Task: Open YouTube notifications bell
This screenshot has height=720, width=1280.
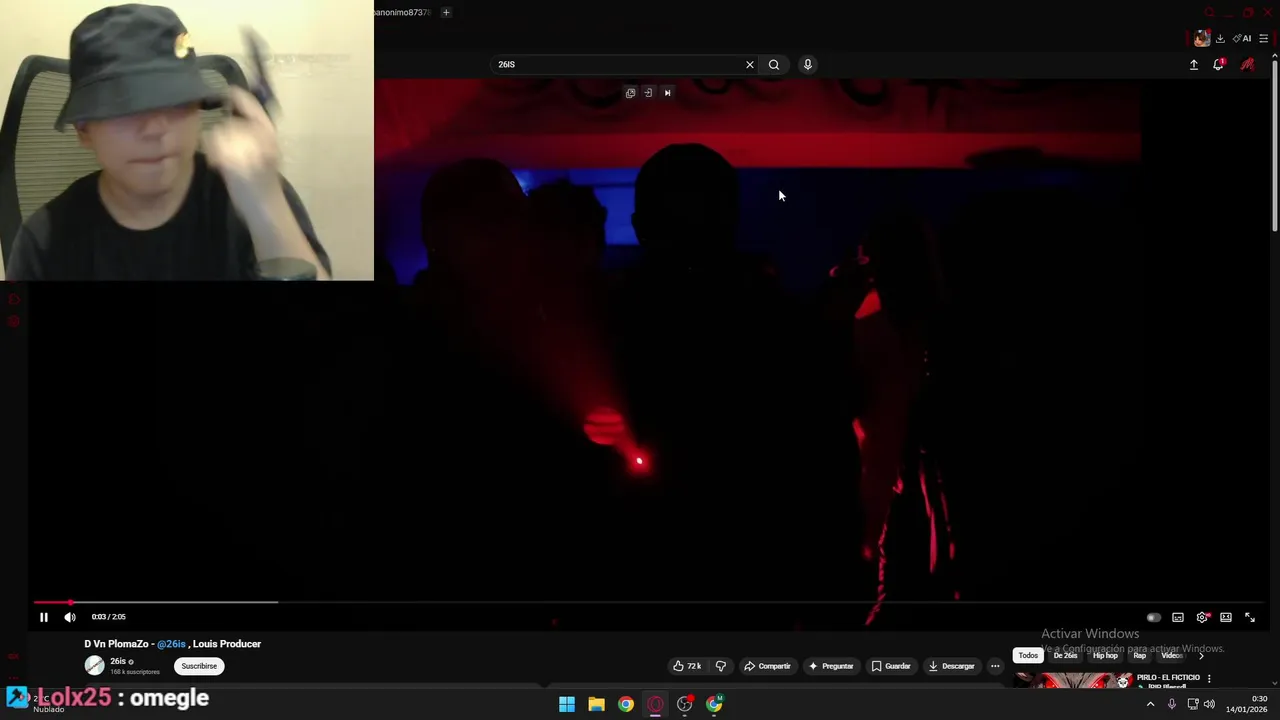Action: coord(1219,64)
